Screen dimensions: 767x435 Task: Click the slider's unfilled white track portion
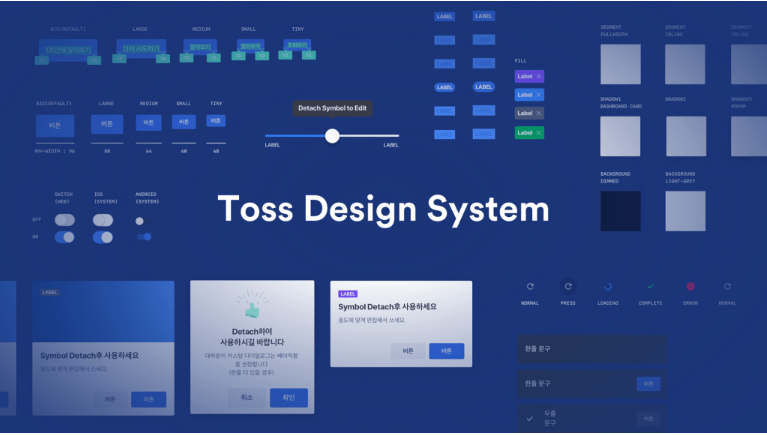tap(369, 136)
